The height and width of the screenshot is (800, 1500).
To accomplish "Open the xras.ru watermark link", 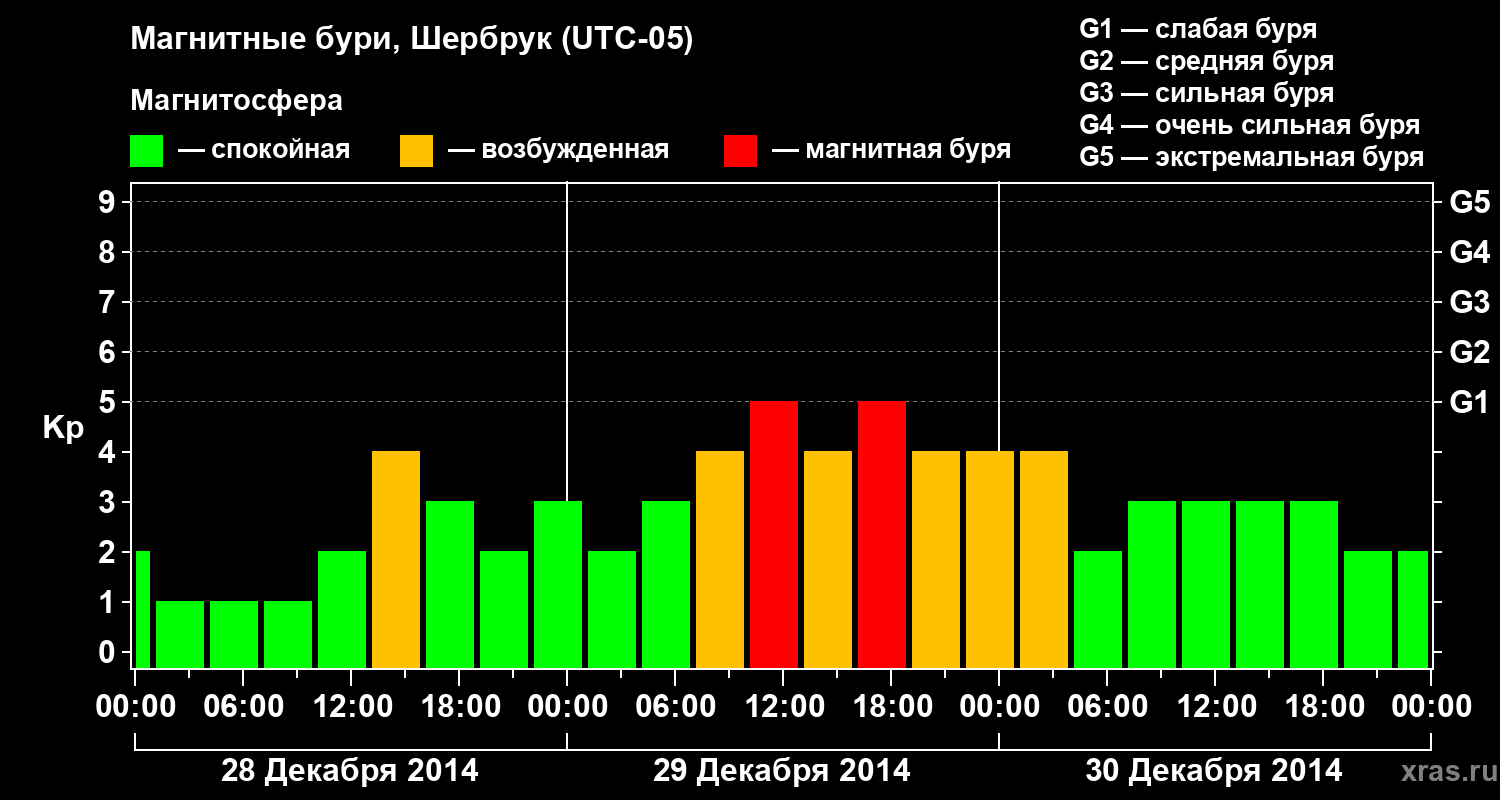I will click(x=1444, y=772).
